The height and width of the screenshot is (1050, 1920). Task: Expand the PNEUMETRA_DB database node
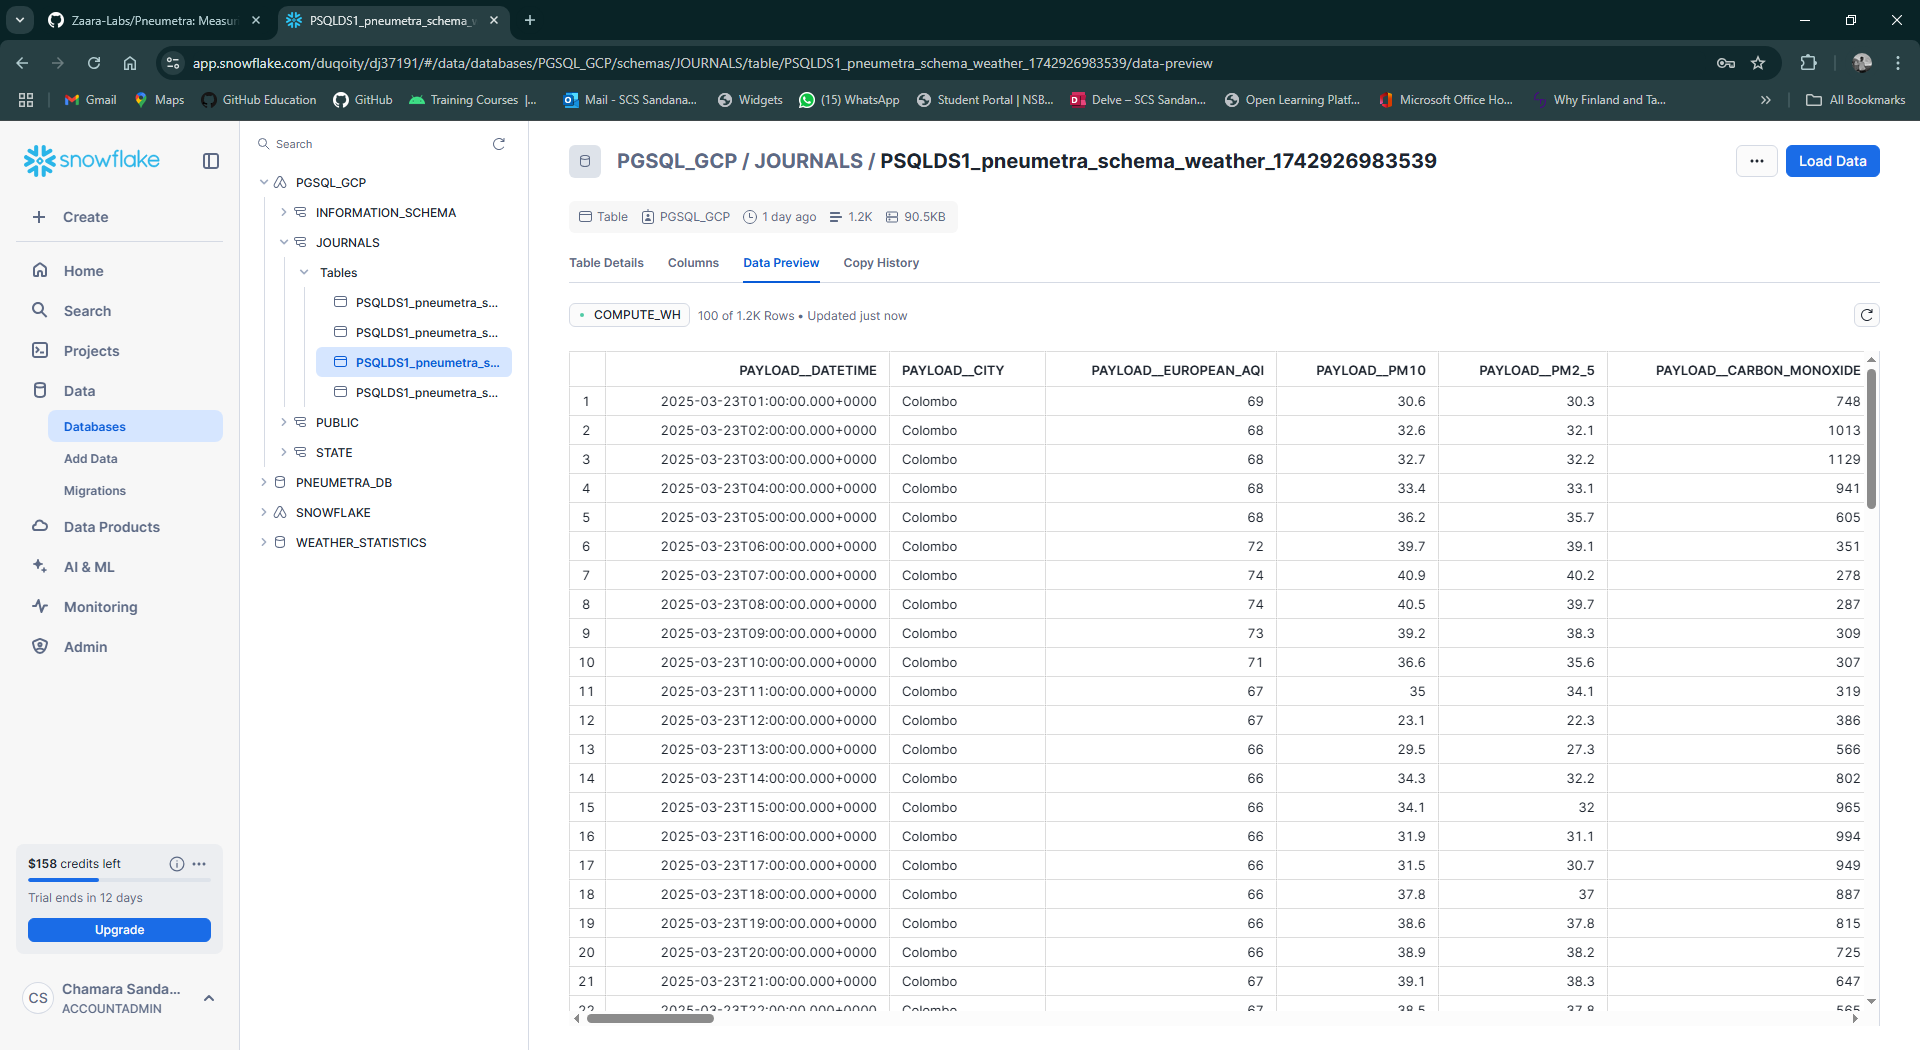[264, 482]
